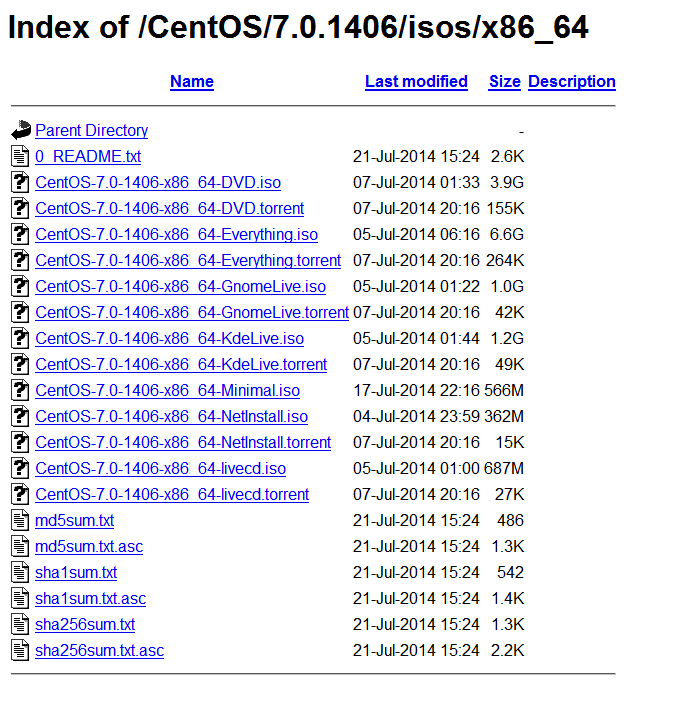Screen dimensions: 688x703
Task: Click the icon beside GnomeLive.torrent
Action: [20, 312]
